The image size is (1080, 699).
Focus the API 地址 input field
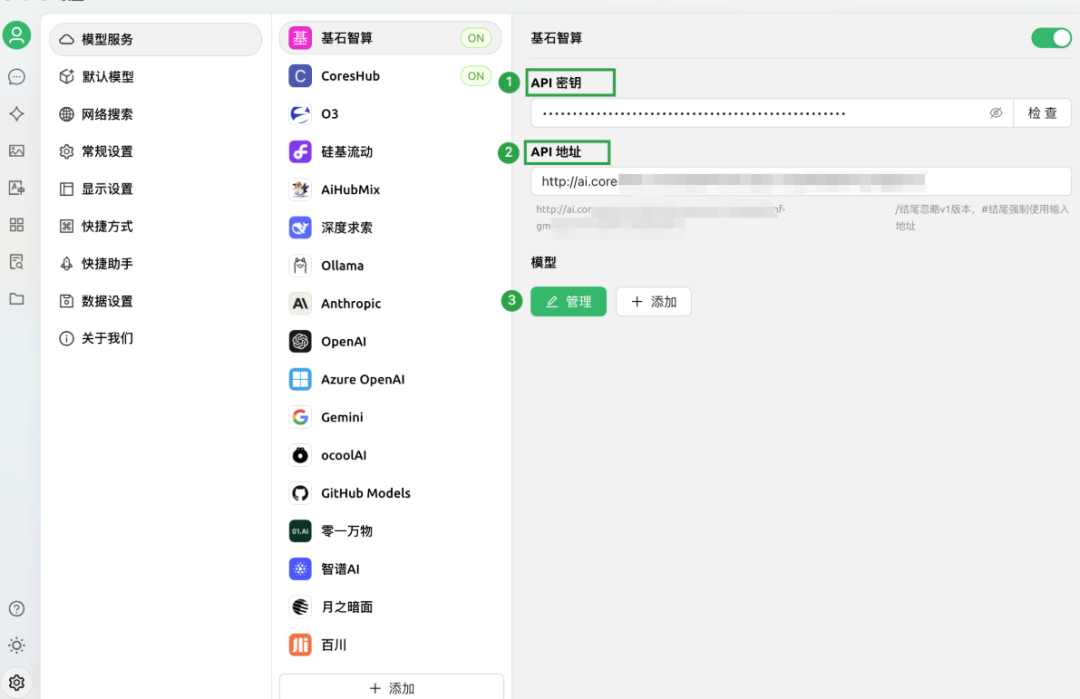tap(801, 182)
